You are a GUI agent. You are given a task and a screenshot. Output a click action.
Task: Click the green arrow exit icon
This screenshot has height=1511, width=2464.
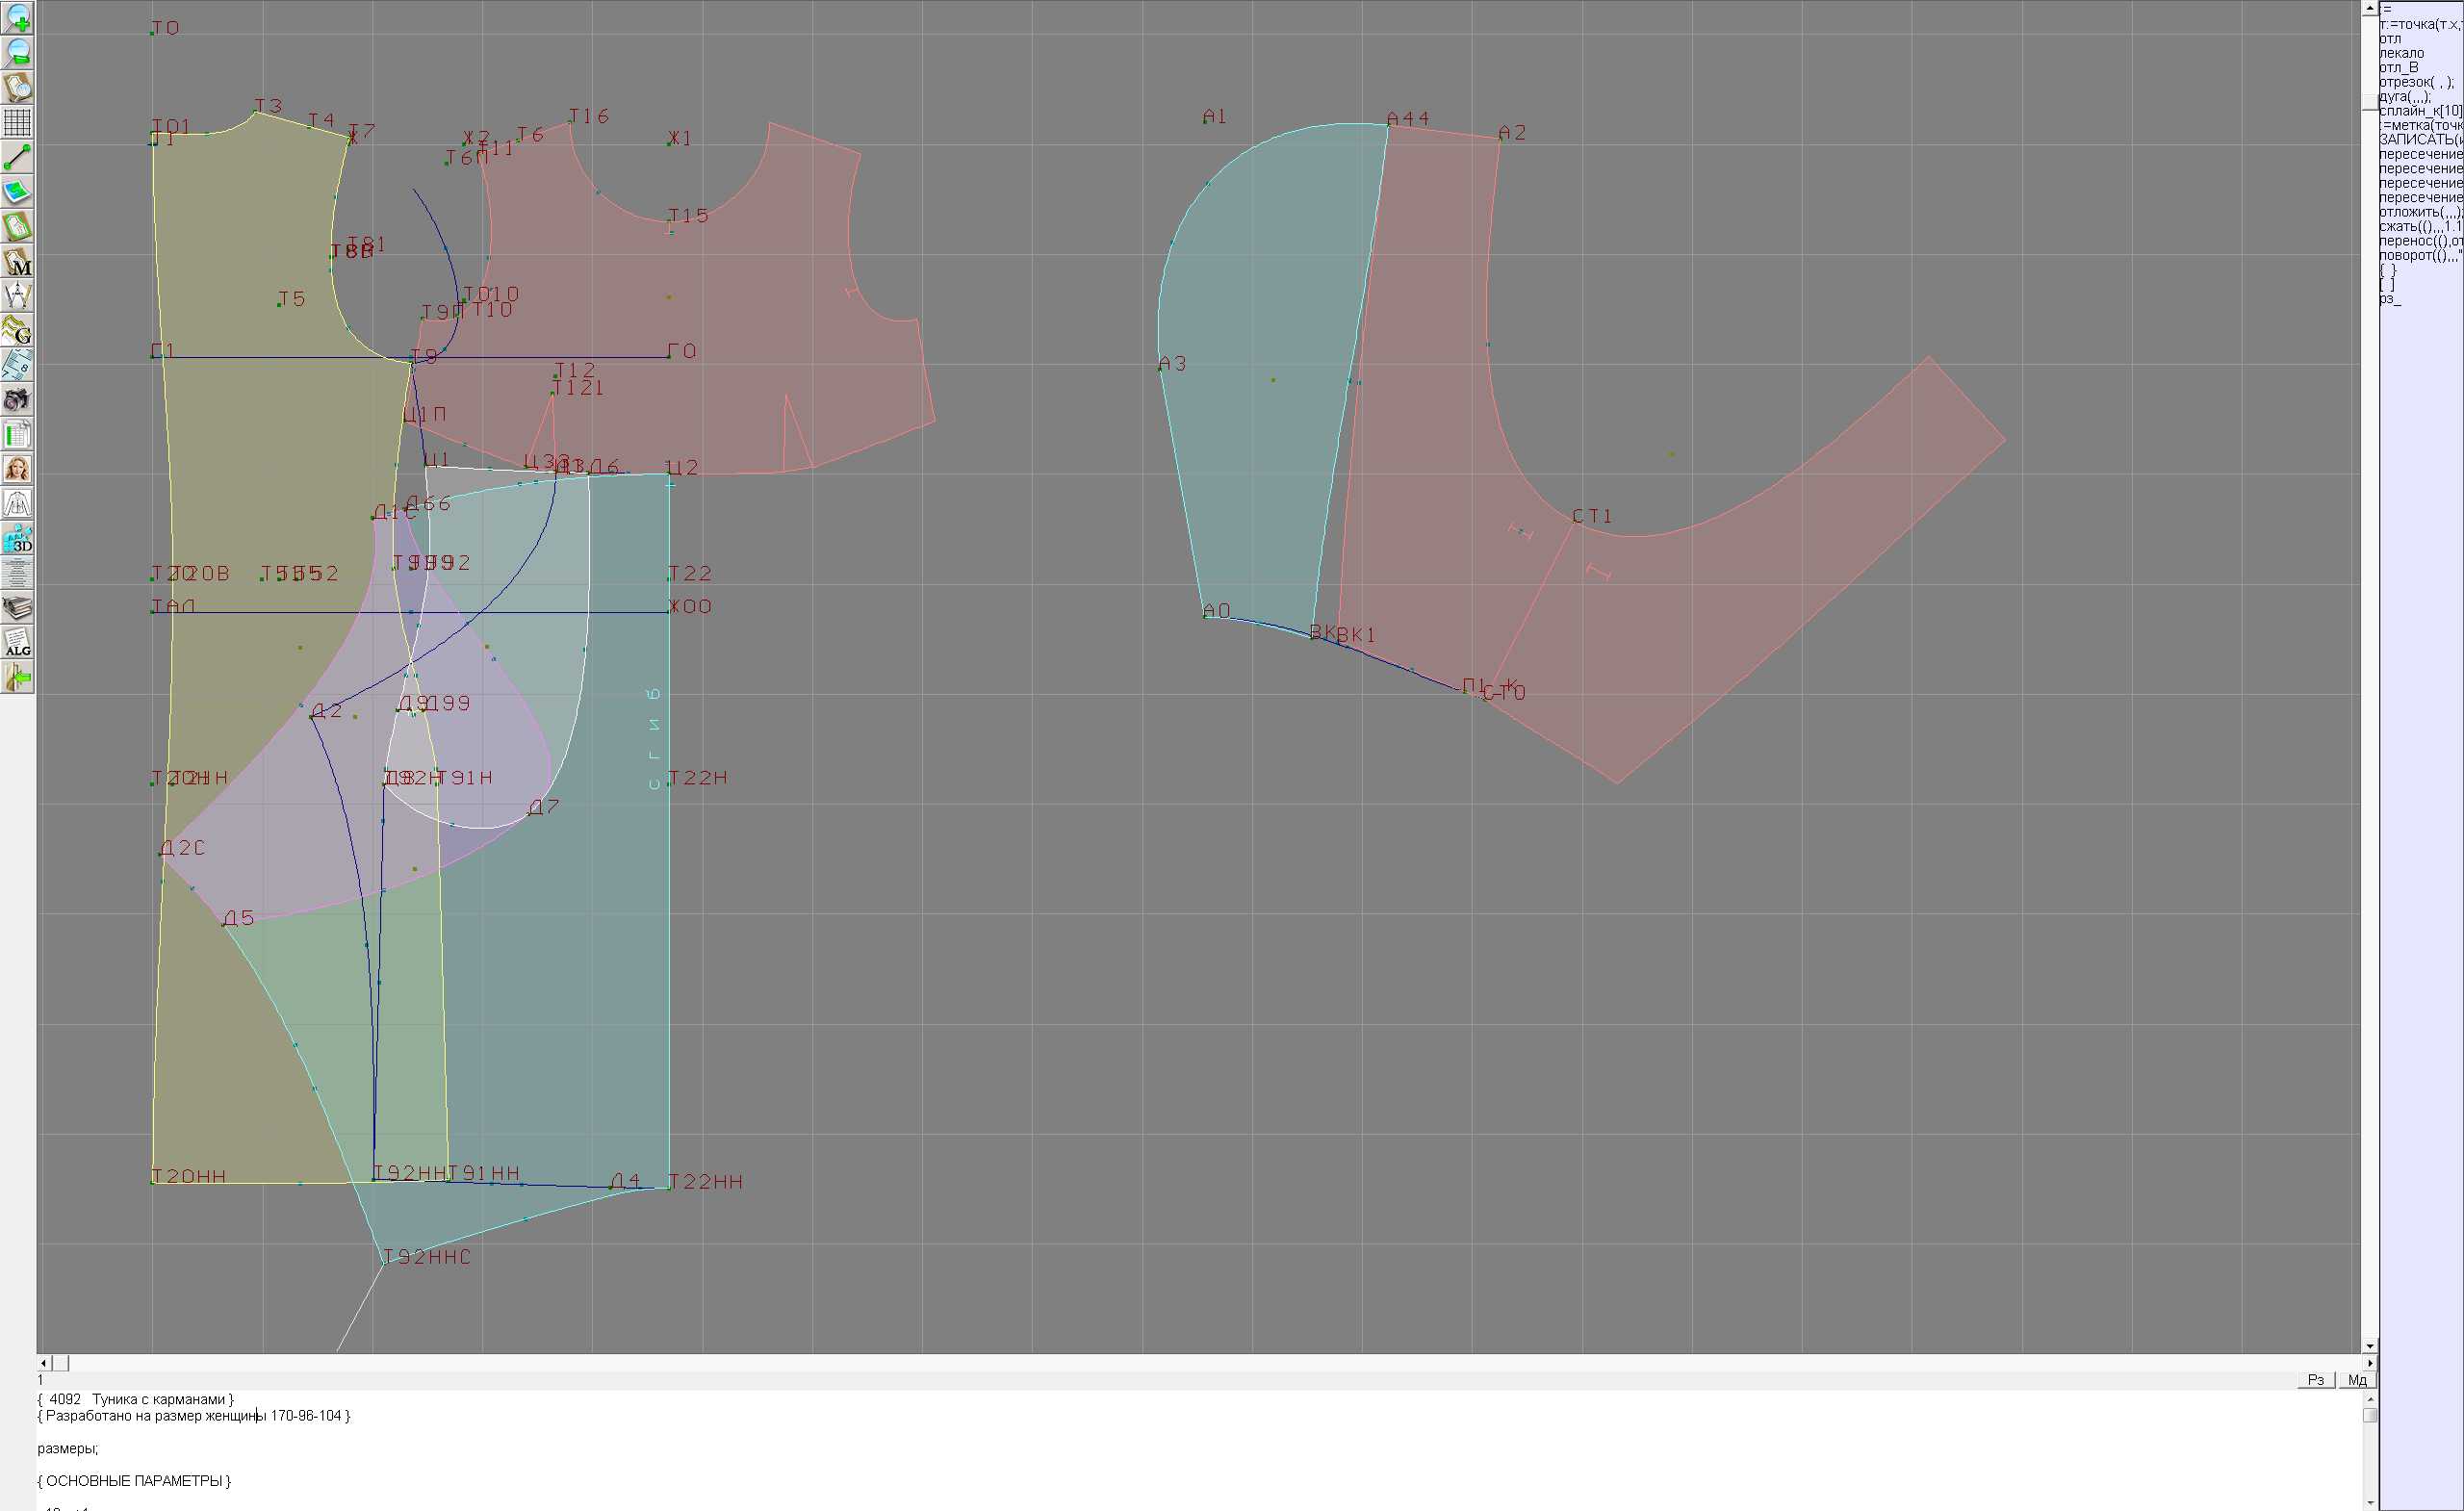click(x=17, y=677)
